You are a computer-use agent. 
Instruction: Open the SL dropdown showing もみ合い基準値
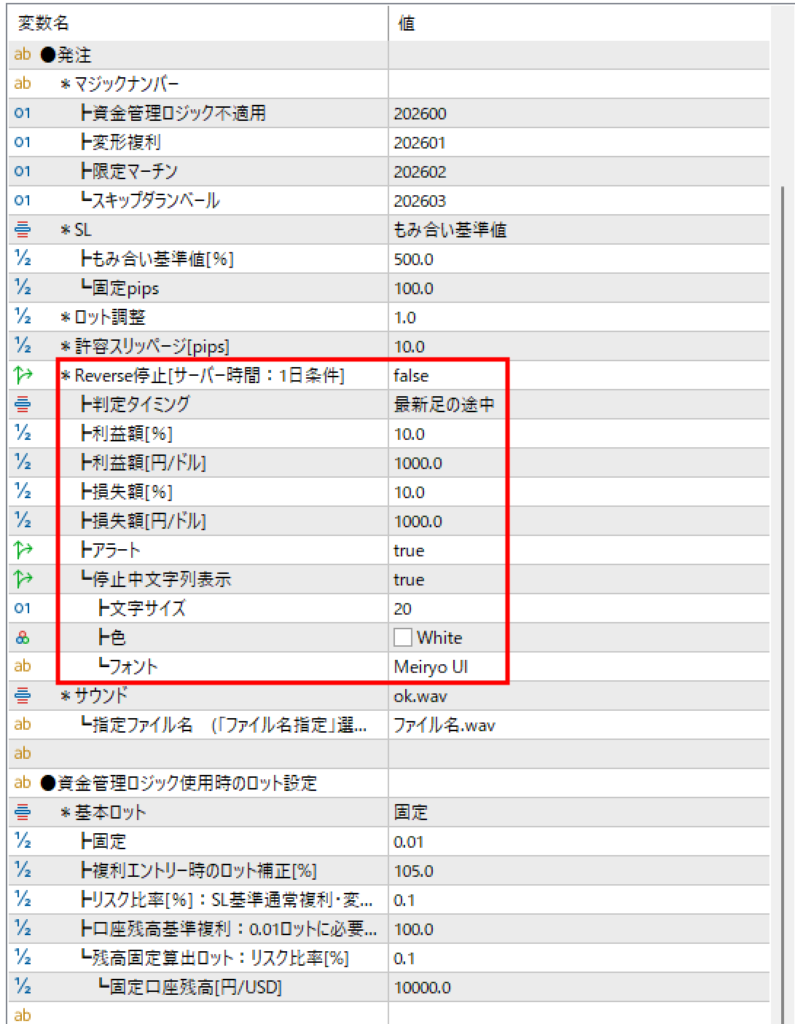click(x=449, y=230)
